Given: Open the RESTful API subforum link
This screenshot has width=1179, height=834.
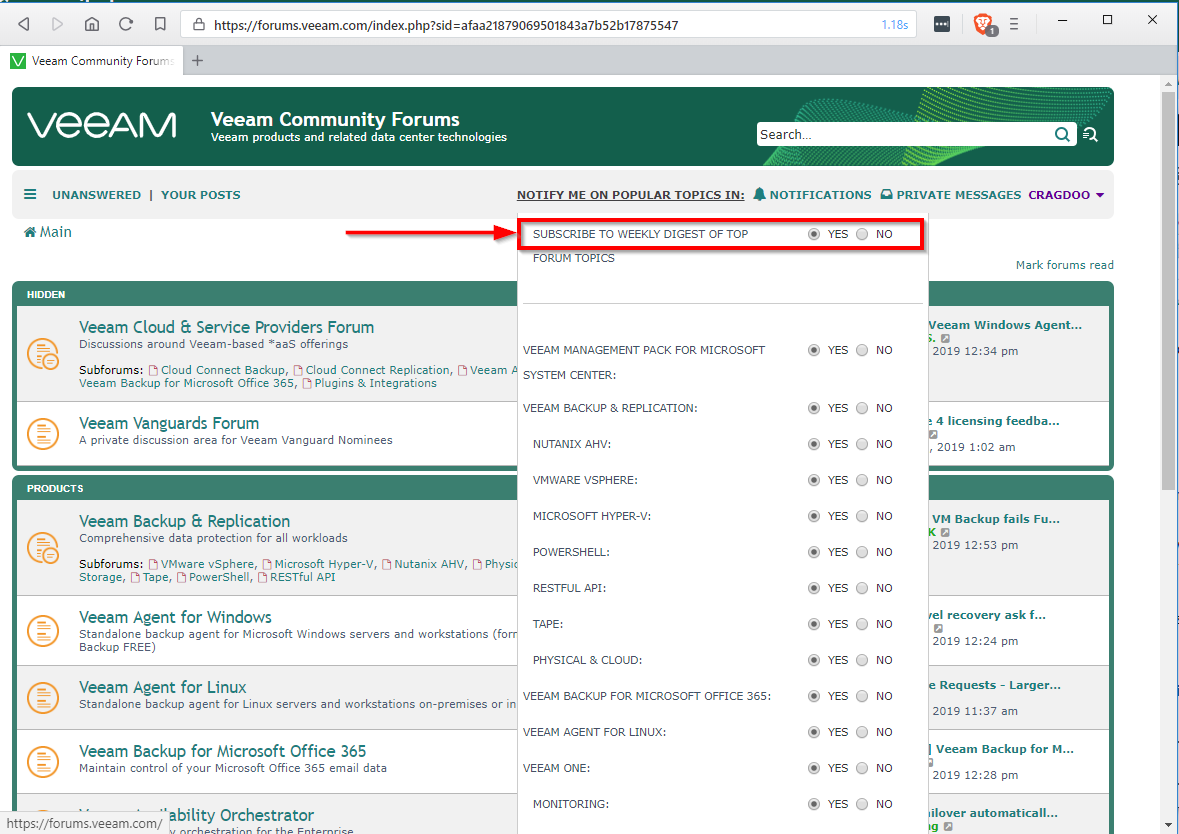Looking at the screenshot, I should (302, 578).
